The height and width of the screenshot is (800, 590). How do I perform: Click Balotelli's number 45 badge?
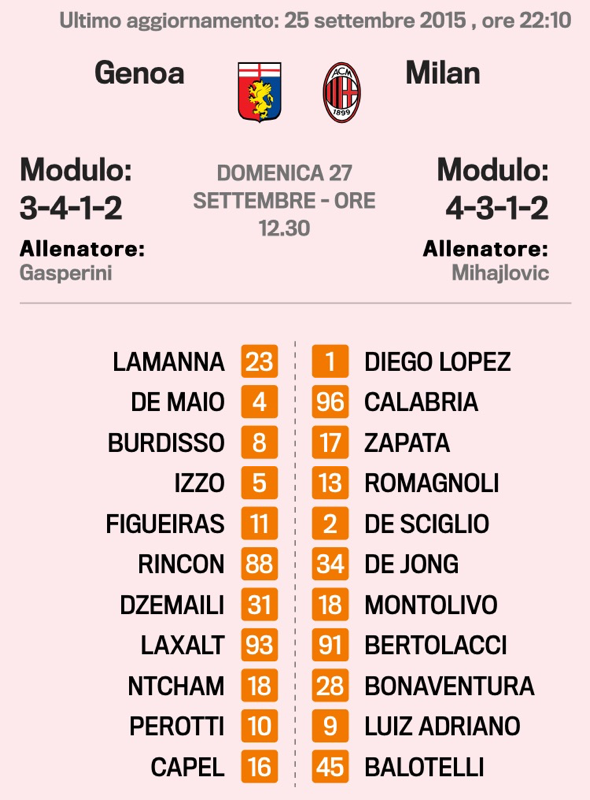[330, 766]
